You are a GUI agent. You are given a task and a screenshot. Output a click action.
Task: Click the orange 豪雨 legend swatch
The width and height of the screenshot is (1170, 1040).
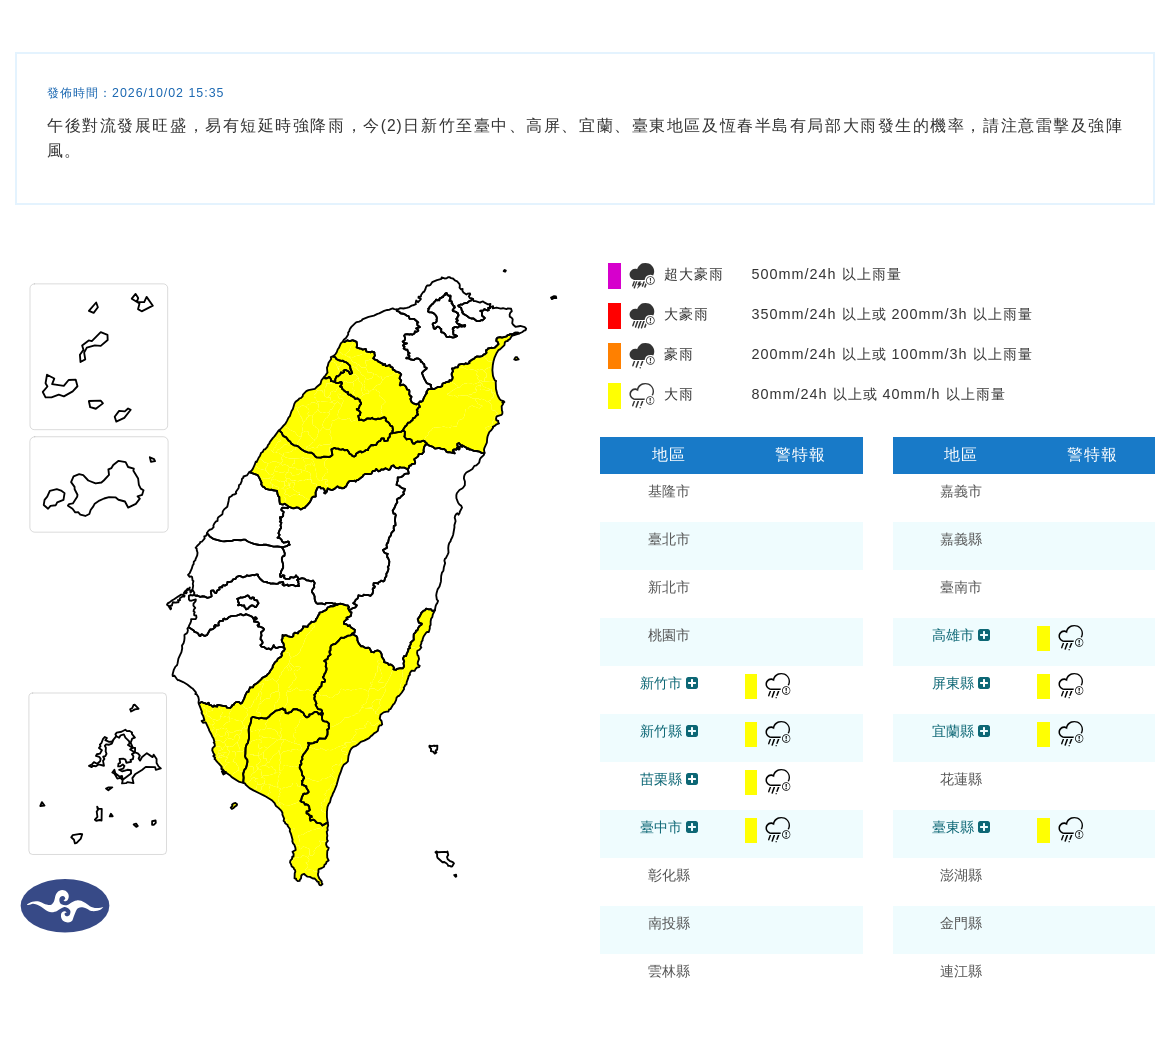[614, 355]
